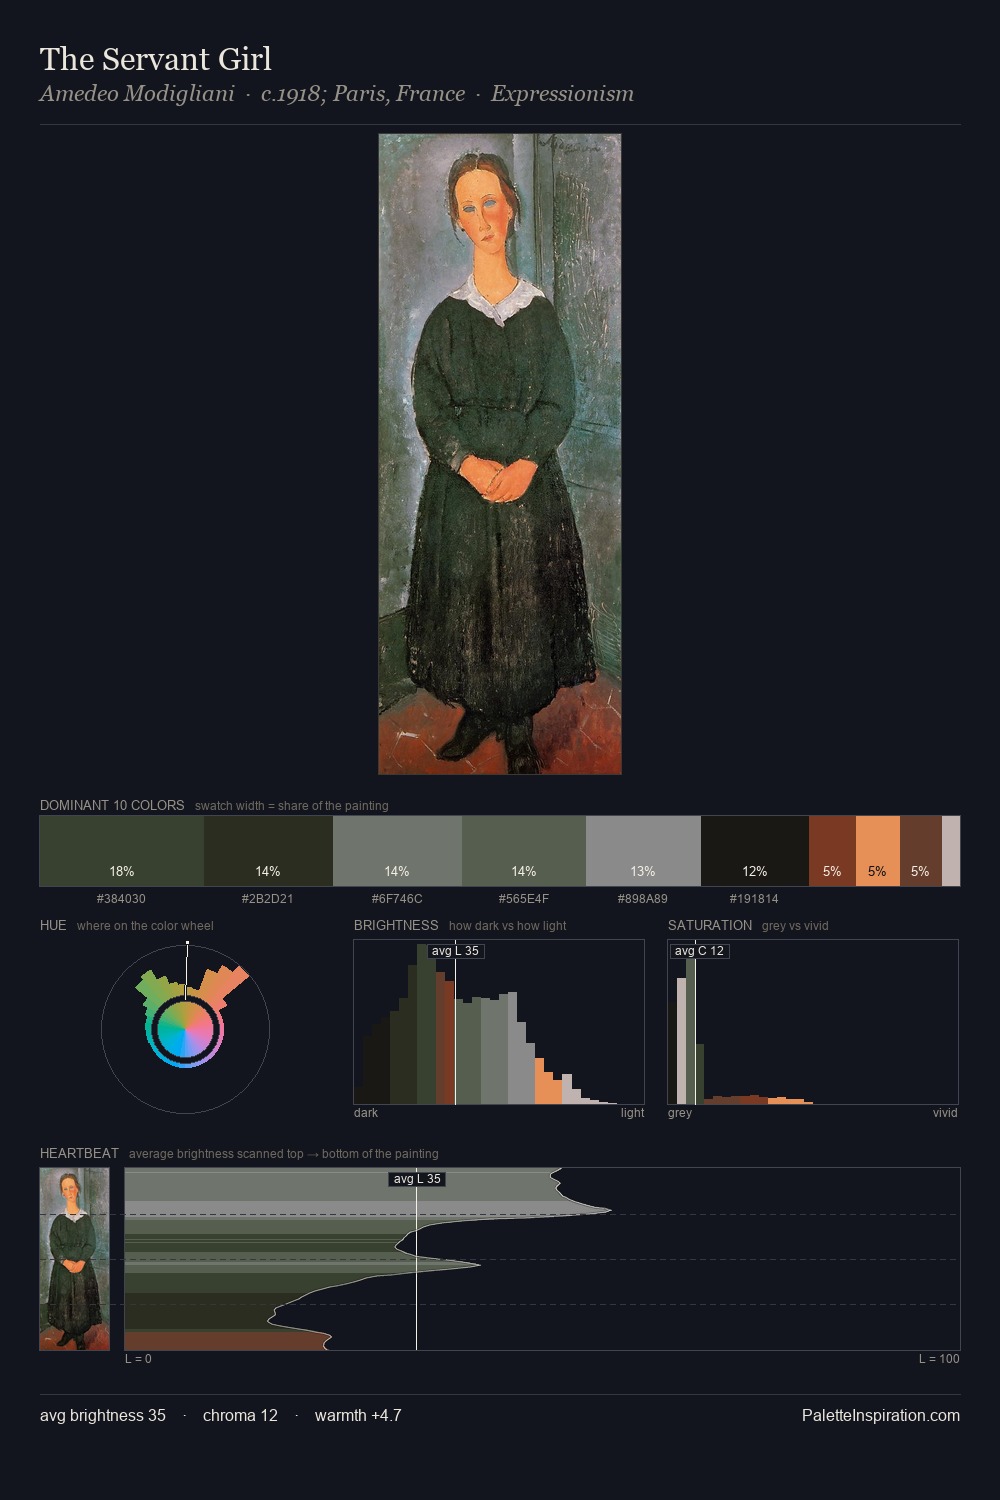The image size is (1000, 1500).
Task: Click the HEARTBEAT section heading
Action: click(79, 1153)
